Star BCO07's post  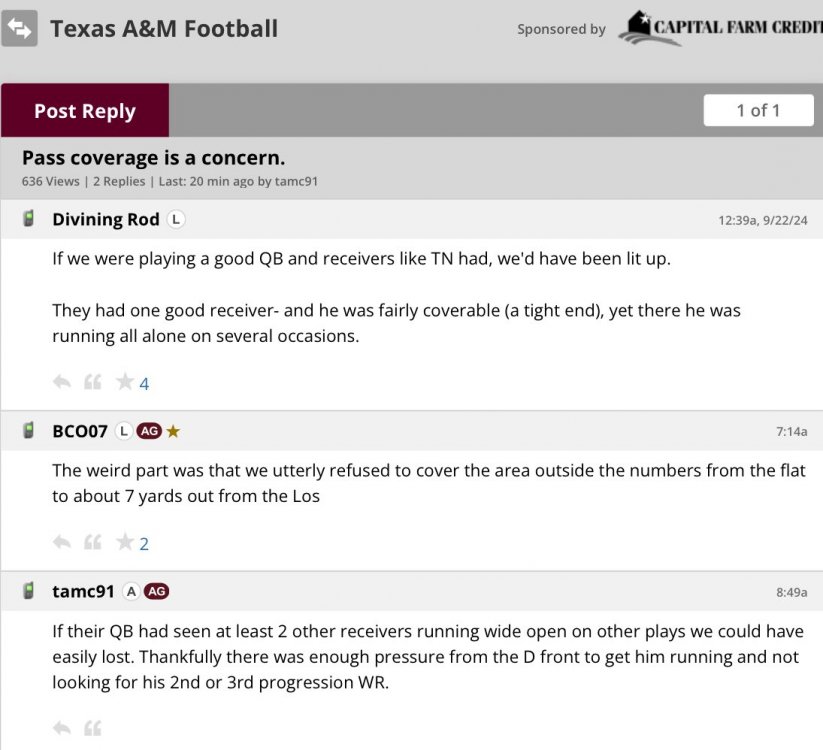(125, 543)
